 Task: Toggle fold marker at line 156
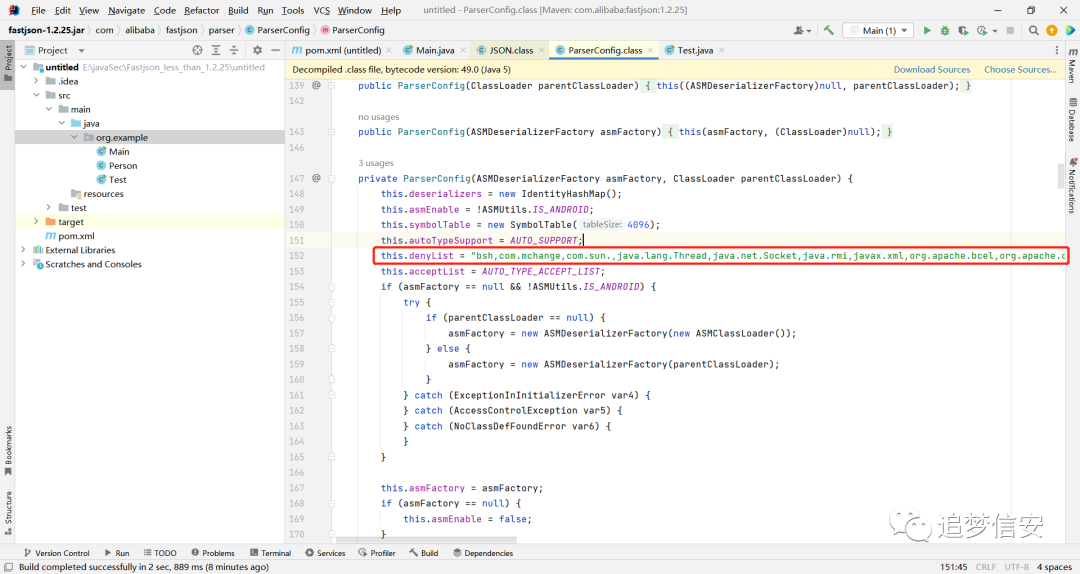(331, 318)
